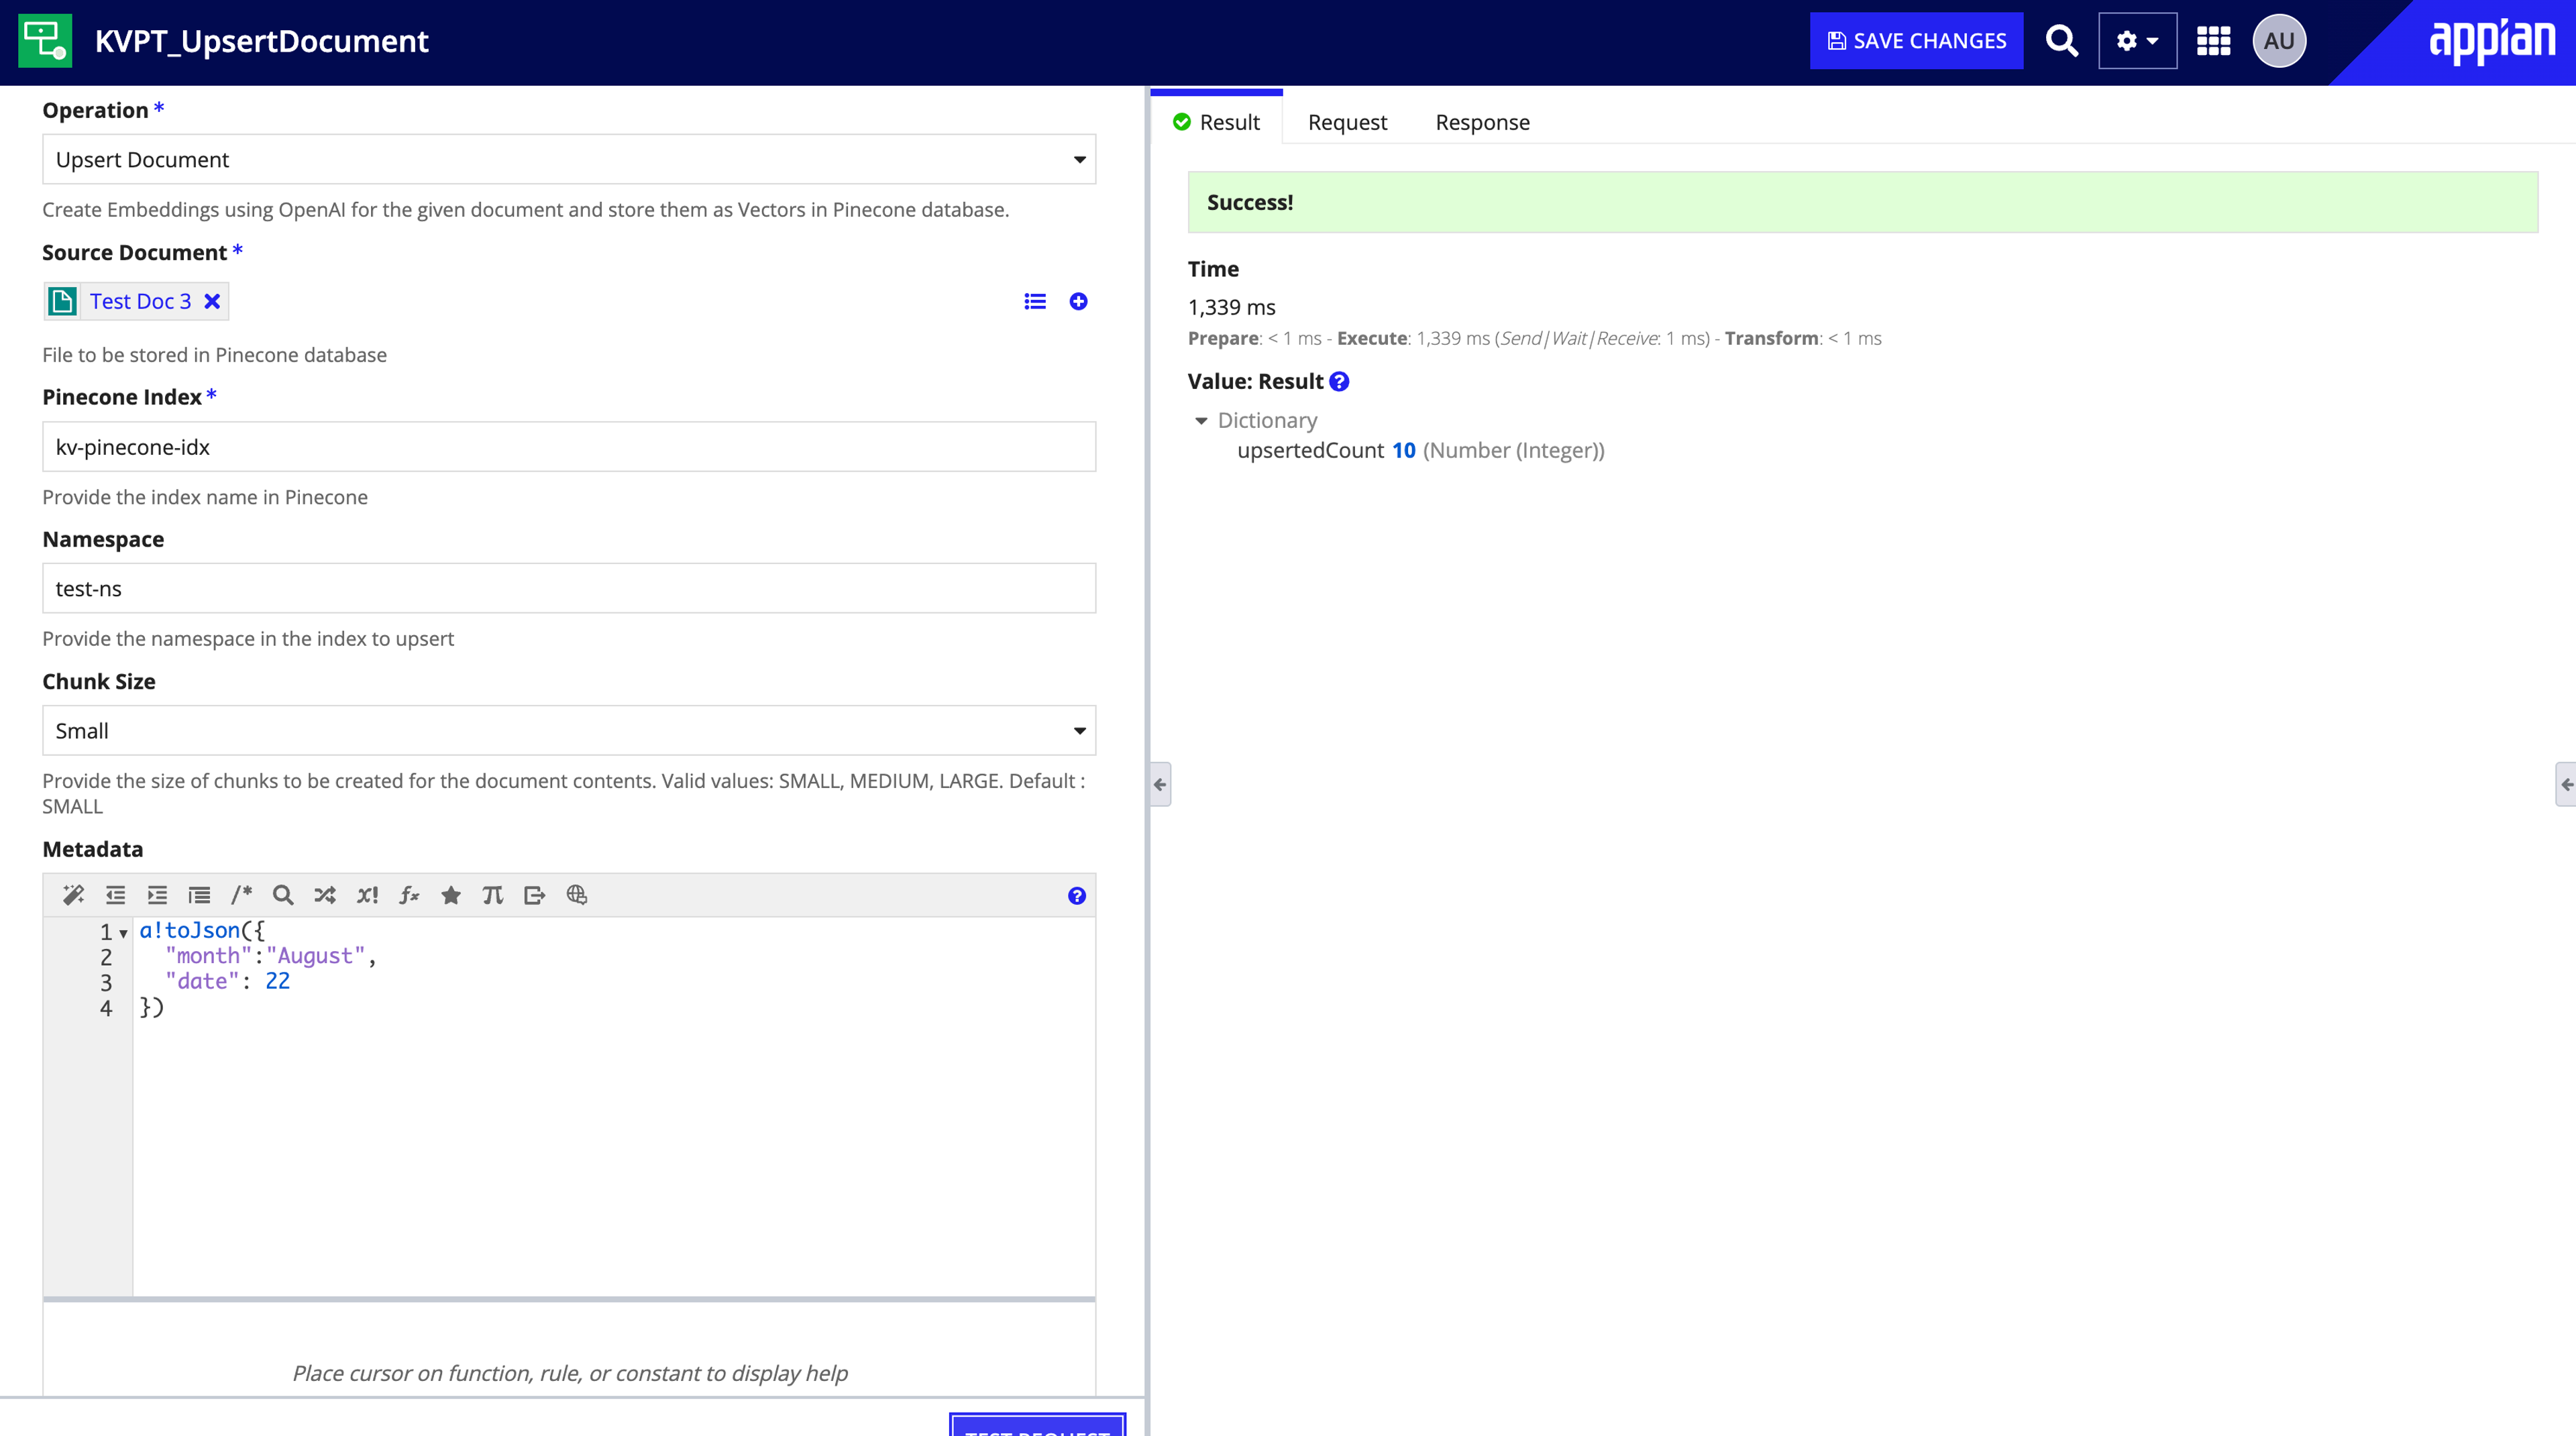Click the pi constant icon
This screenshot has height=1436, width=2576.
(492, 895)
